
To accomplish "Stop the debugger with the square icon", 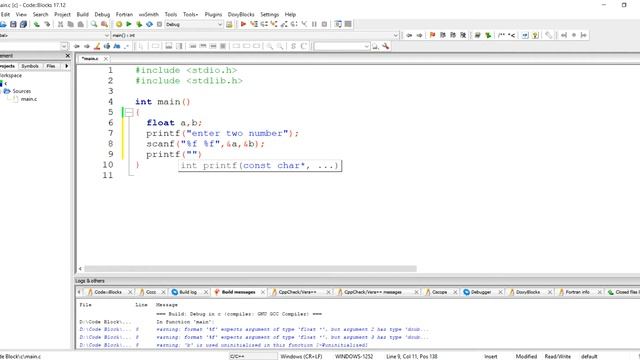I will click(x=324, y=24).
